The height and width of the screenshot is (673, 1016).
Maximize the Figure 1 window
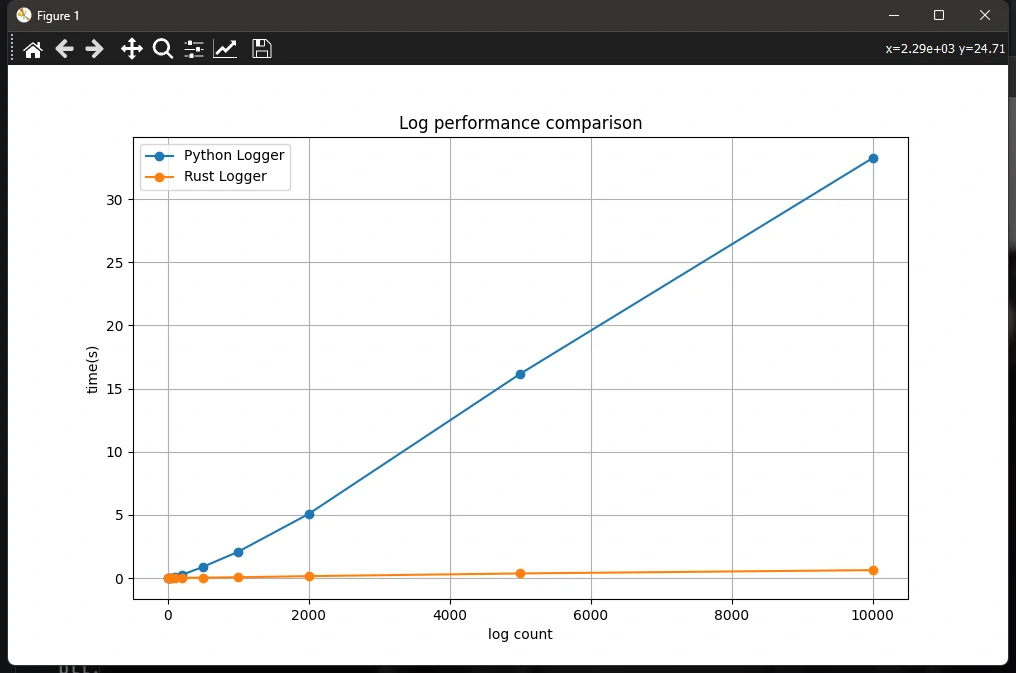coord(939,15)
